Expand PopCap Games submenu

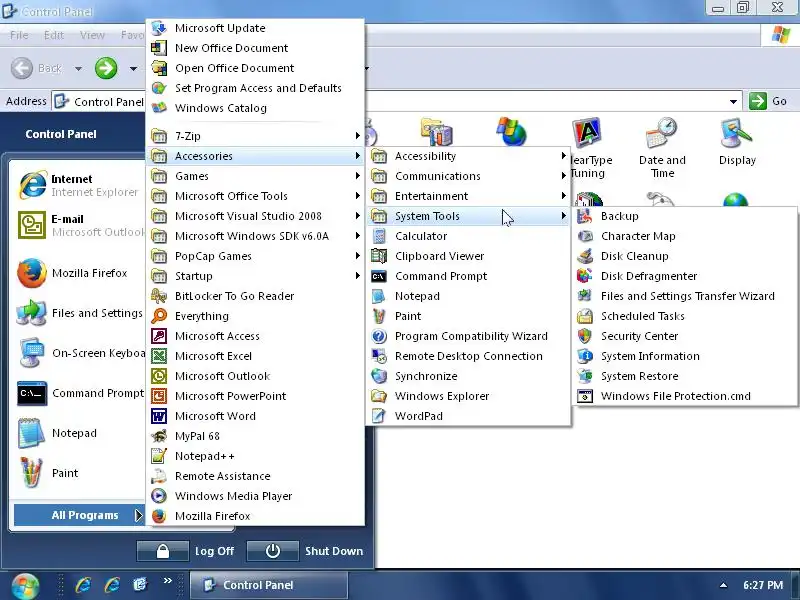(255, 256)
